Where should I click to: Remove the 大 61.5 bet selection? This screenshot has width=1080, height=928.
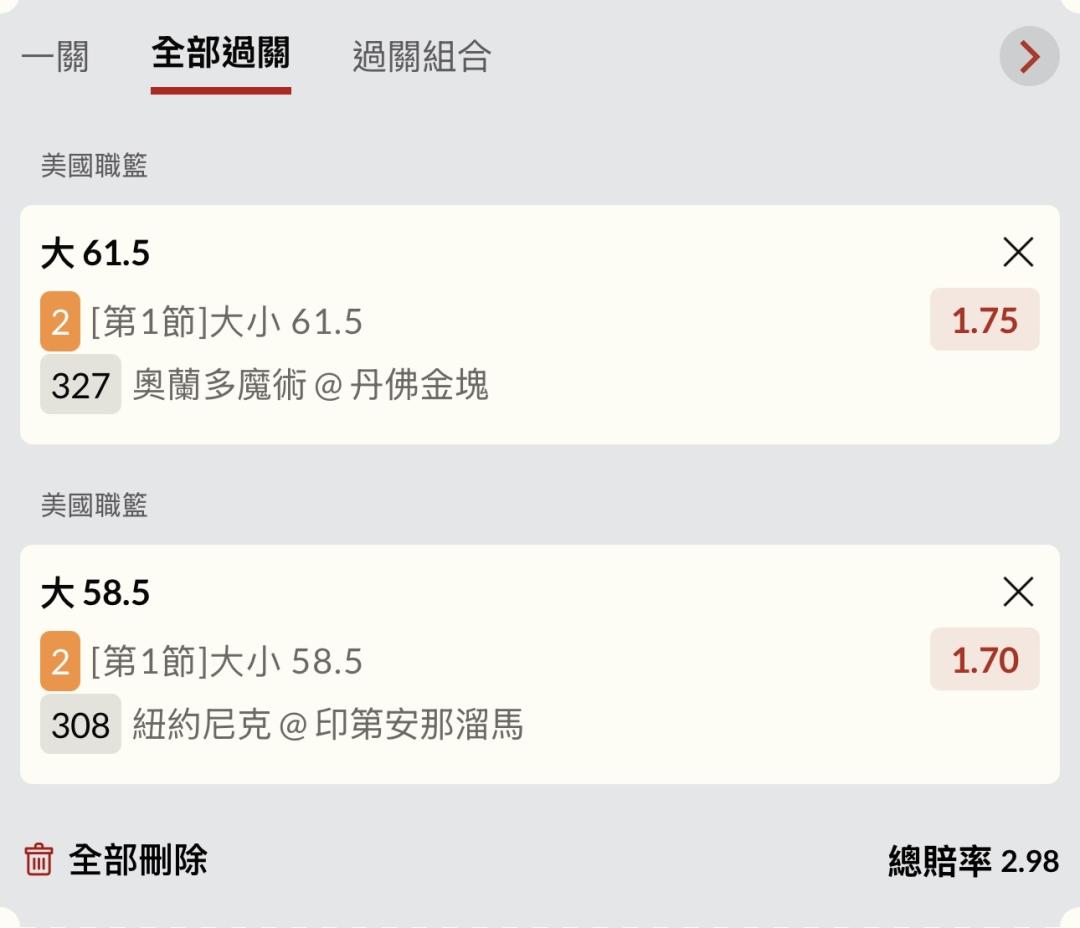(x=1018, y=253)
